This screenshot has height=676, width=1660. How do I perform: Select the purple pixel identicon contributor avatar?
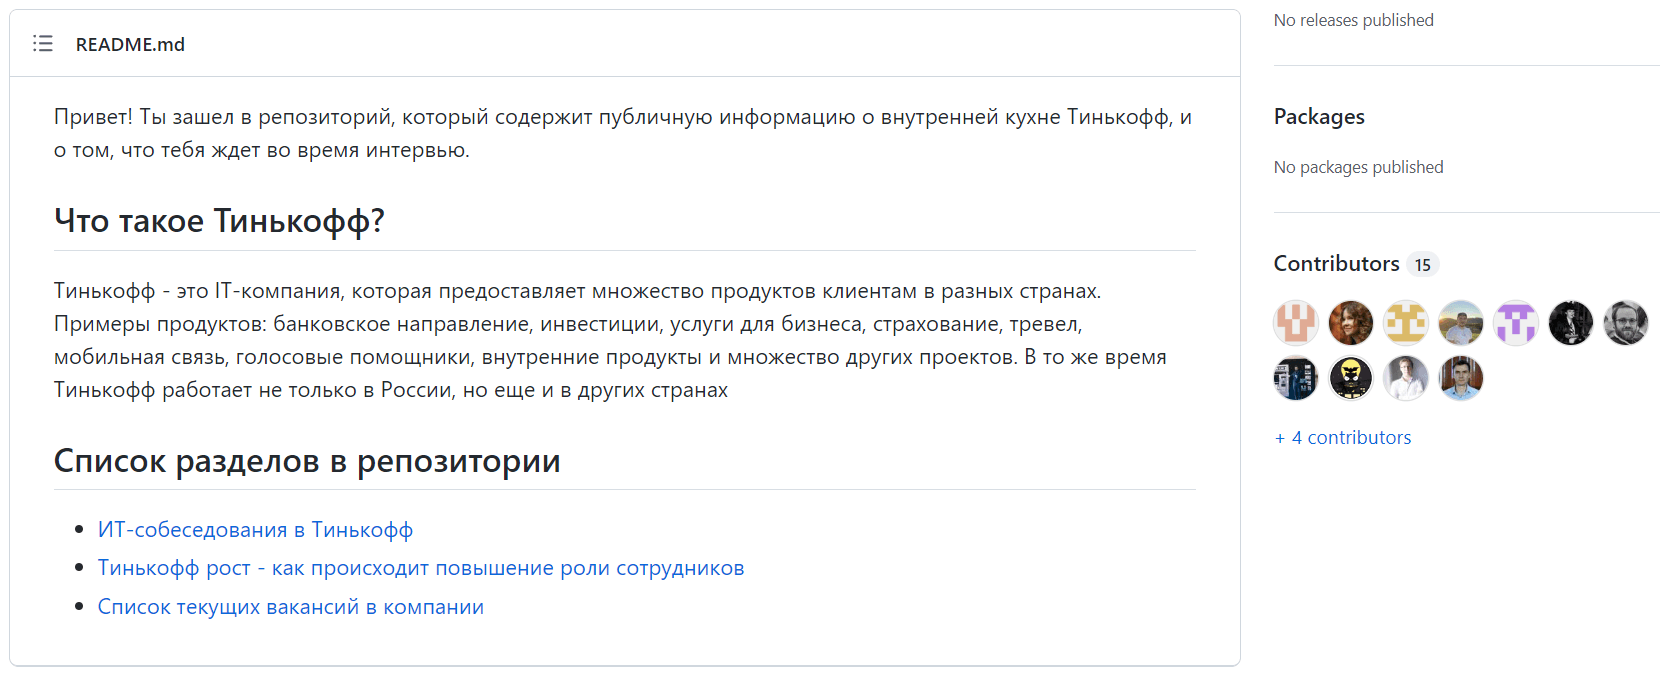[1516, 323]
